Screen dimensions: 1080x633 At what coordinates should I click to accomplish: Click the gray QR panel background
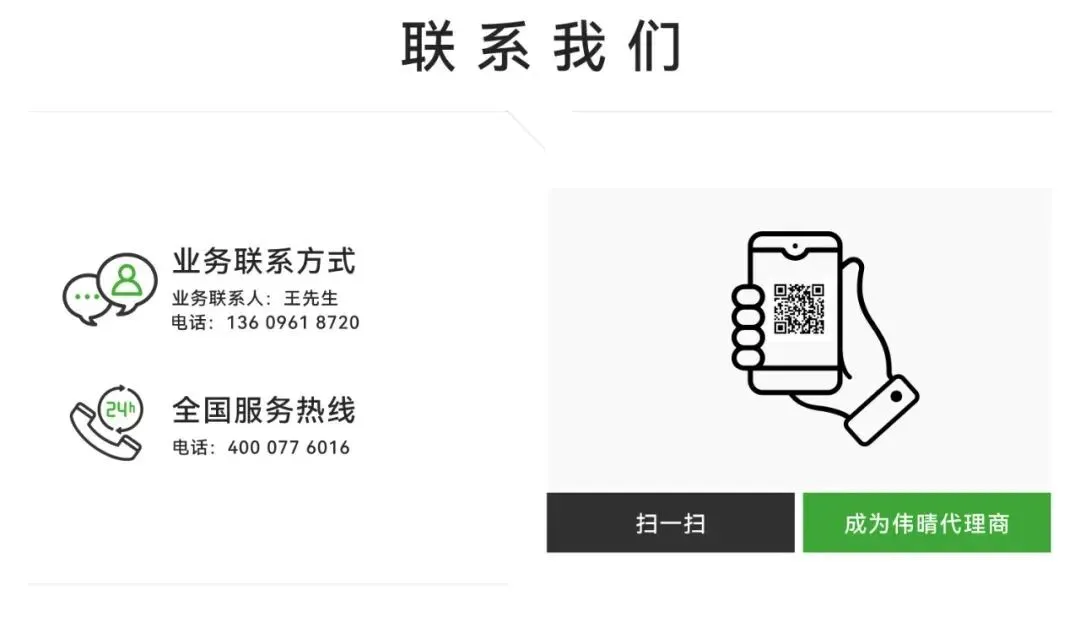799,339
